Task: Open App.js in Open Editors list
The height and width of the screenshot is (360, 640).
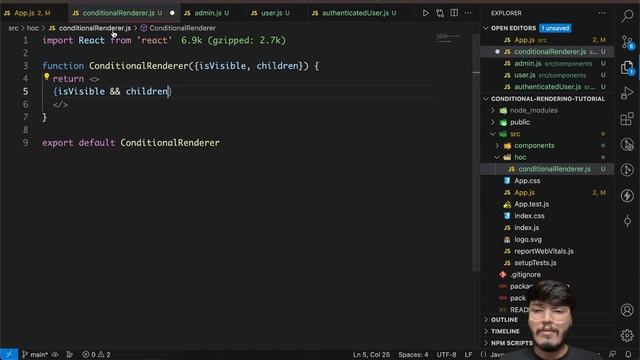Action: 547,40
